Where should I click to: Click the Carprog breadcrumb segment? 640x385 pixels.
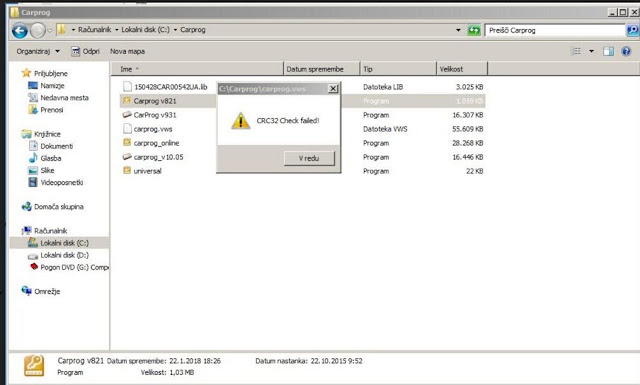[x=193, y=30]
